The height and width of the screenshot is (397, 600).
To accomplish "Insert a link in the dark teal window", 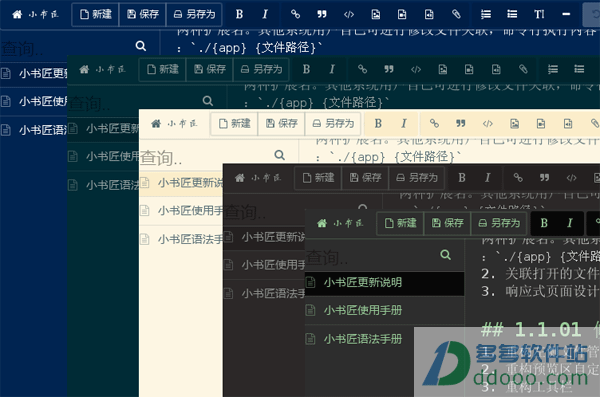I will (362, 69).
